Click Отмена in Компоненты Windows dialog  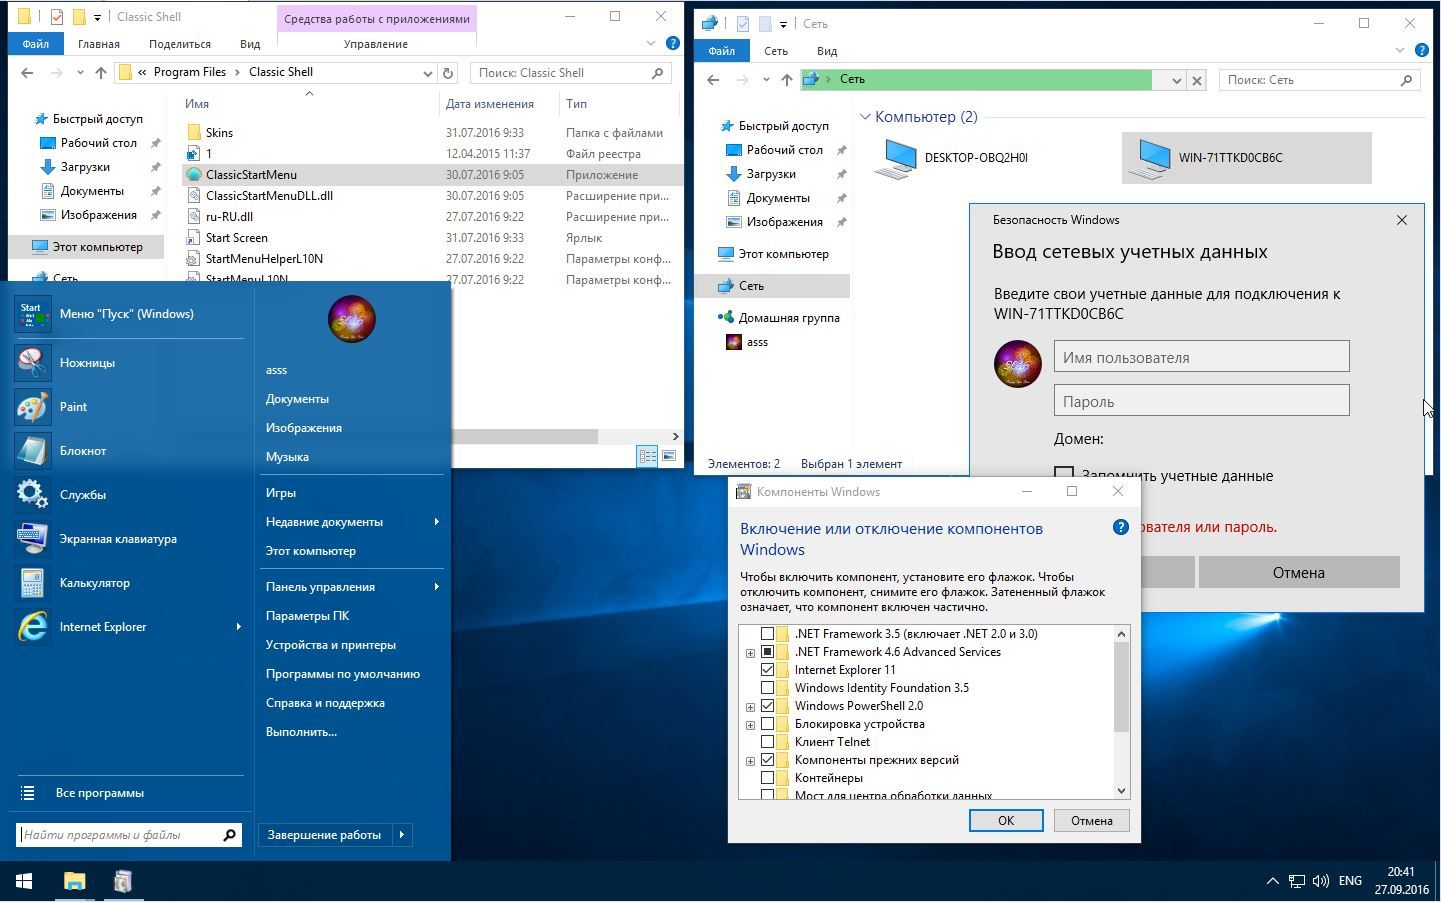(1091, 820)
